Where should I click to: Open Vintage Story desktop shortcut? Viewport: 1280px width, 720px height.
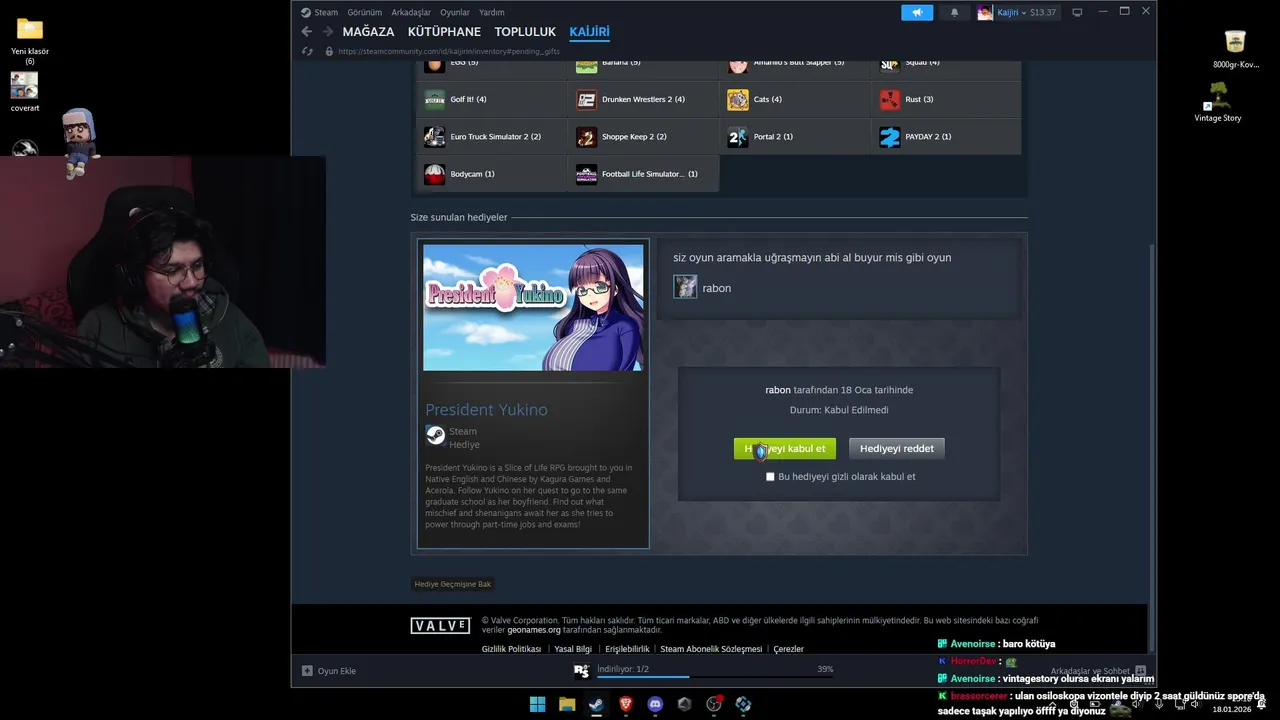point(1218,102)
